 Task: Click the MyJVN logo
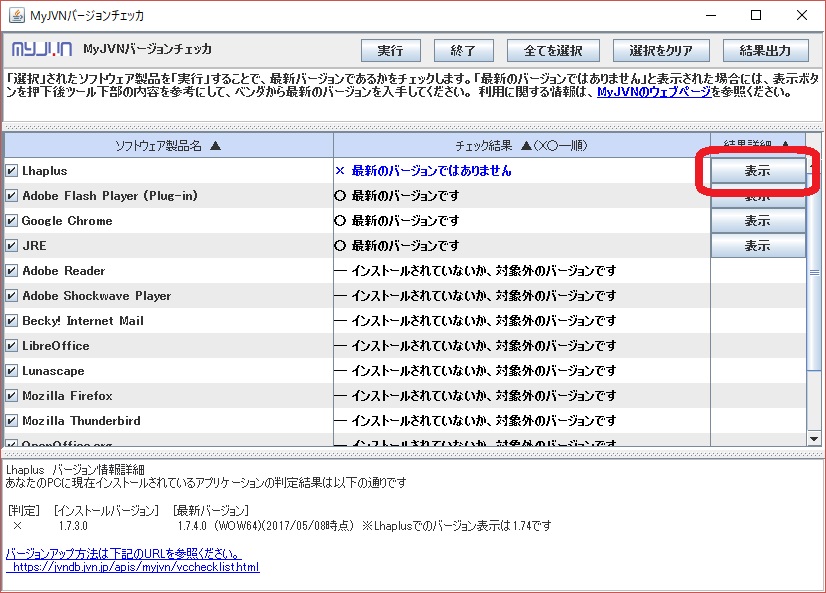click(x=42, y=50)
